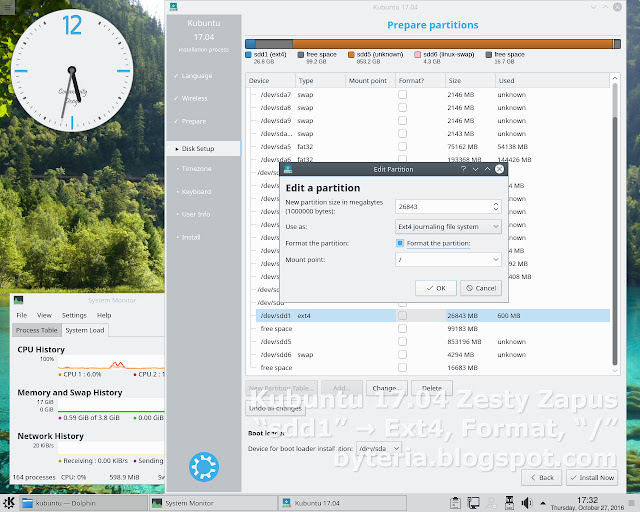Click the Keyboard step in installer sidebar

pyautogui.click(x=196, y=191)
